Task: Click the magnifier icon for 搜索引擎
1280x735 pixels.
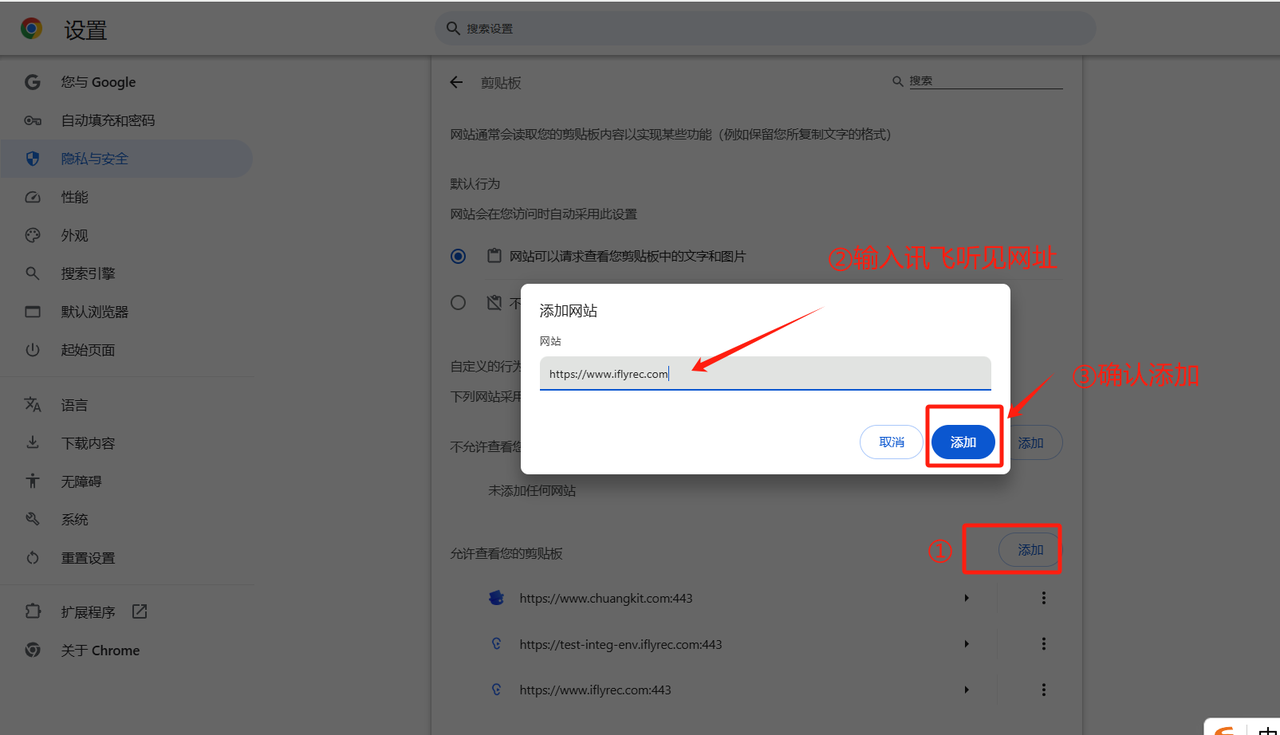Action: click(x=33, y=273)
